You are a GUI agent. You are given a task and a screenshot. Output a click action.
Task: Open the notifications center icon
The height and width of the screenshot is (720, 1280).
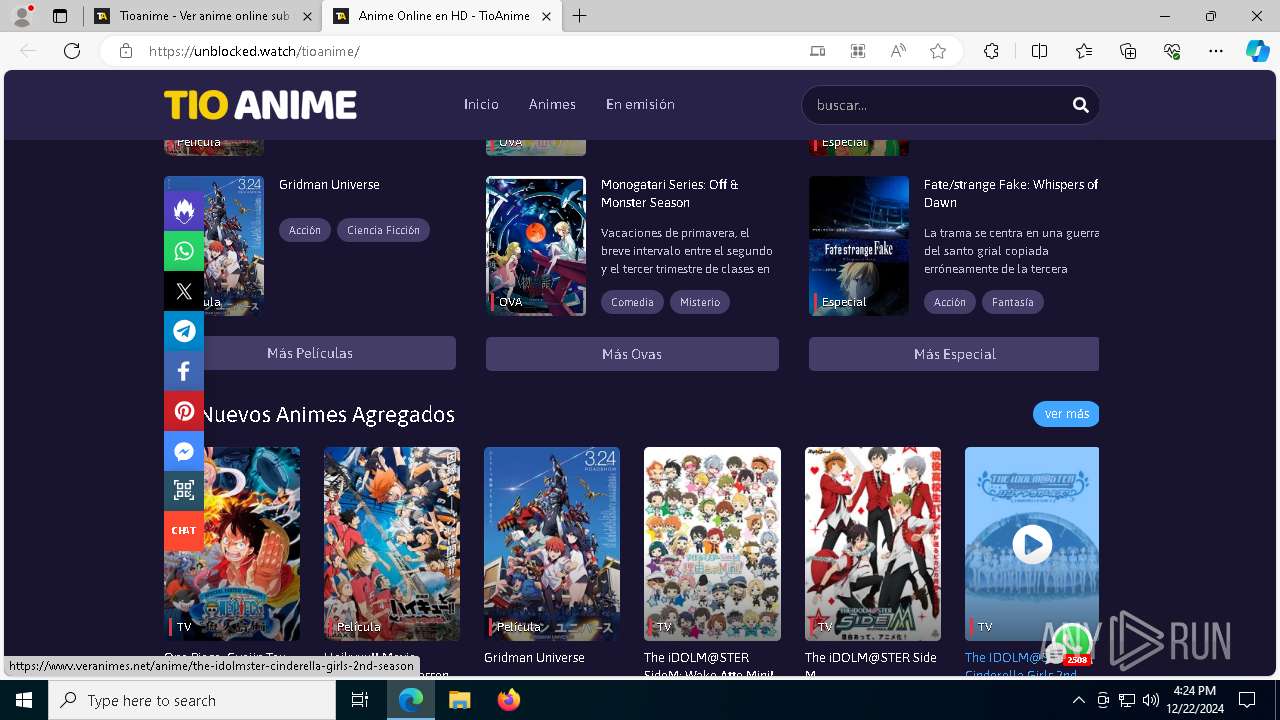click(1247, 700)
